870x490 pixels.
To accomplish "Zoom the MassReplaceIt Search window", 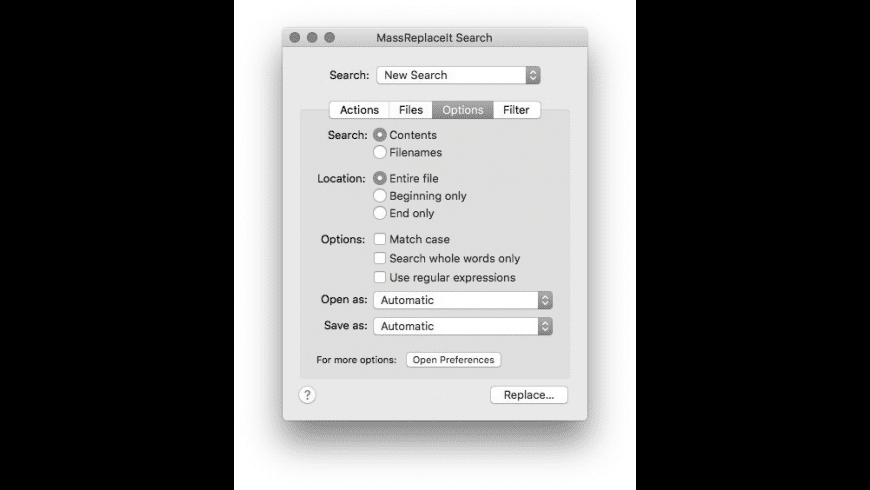I will tap(330, 37).
